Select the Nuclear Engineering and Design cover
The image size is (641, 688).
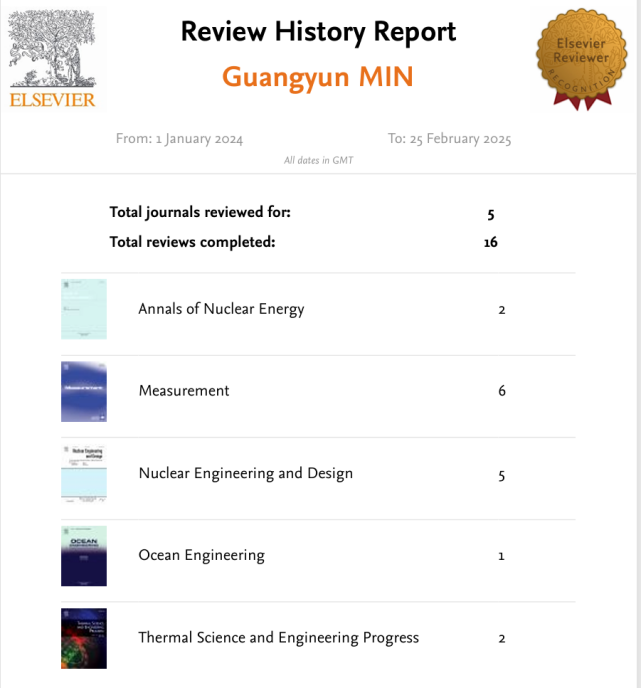pos(83,473)
